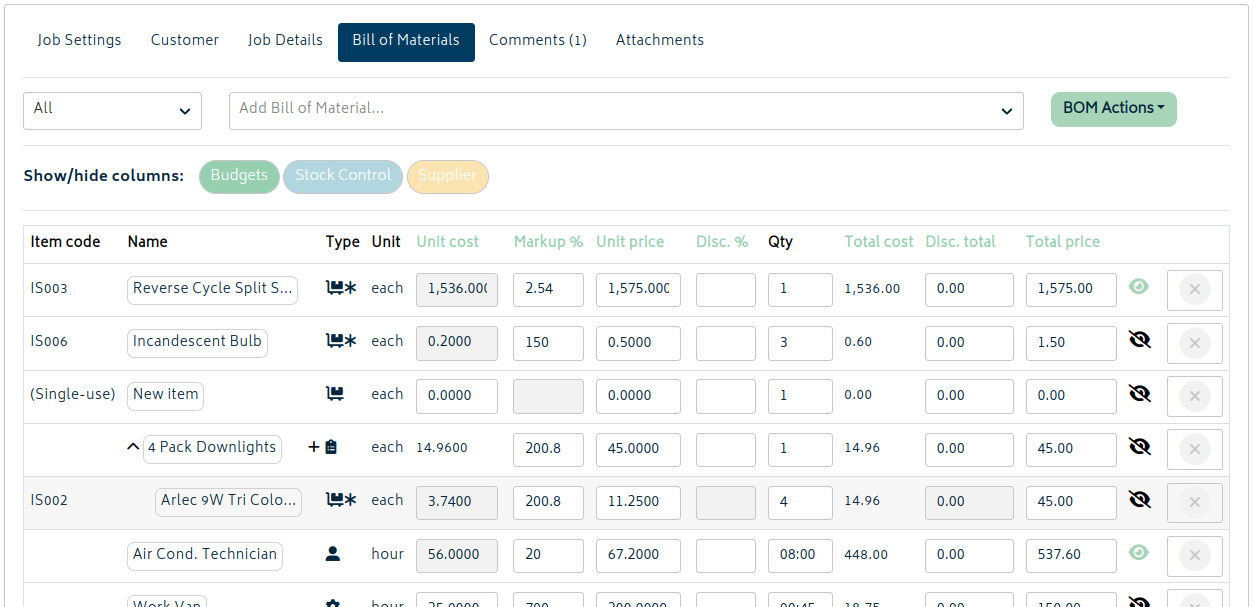The height and width of the screenshot is (607, 1254).
Task: Remove the Reverse Cycle Split row with X
Action: pos(1194,290)
